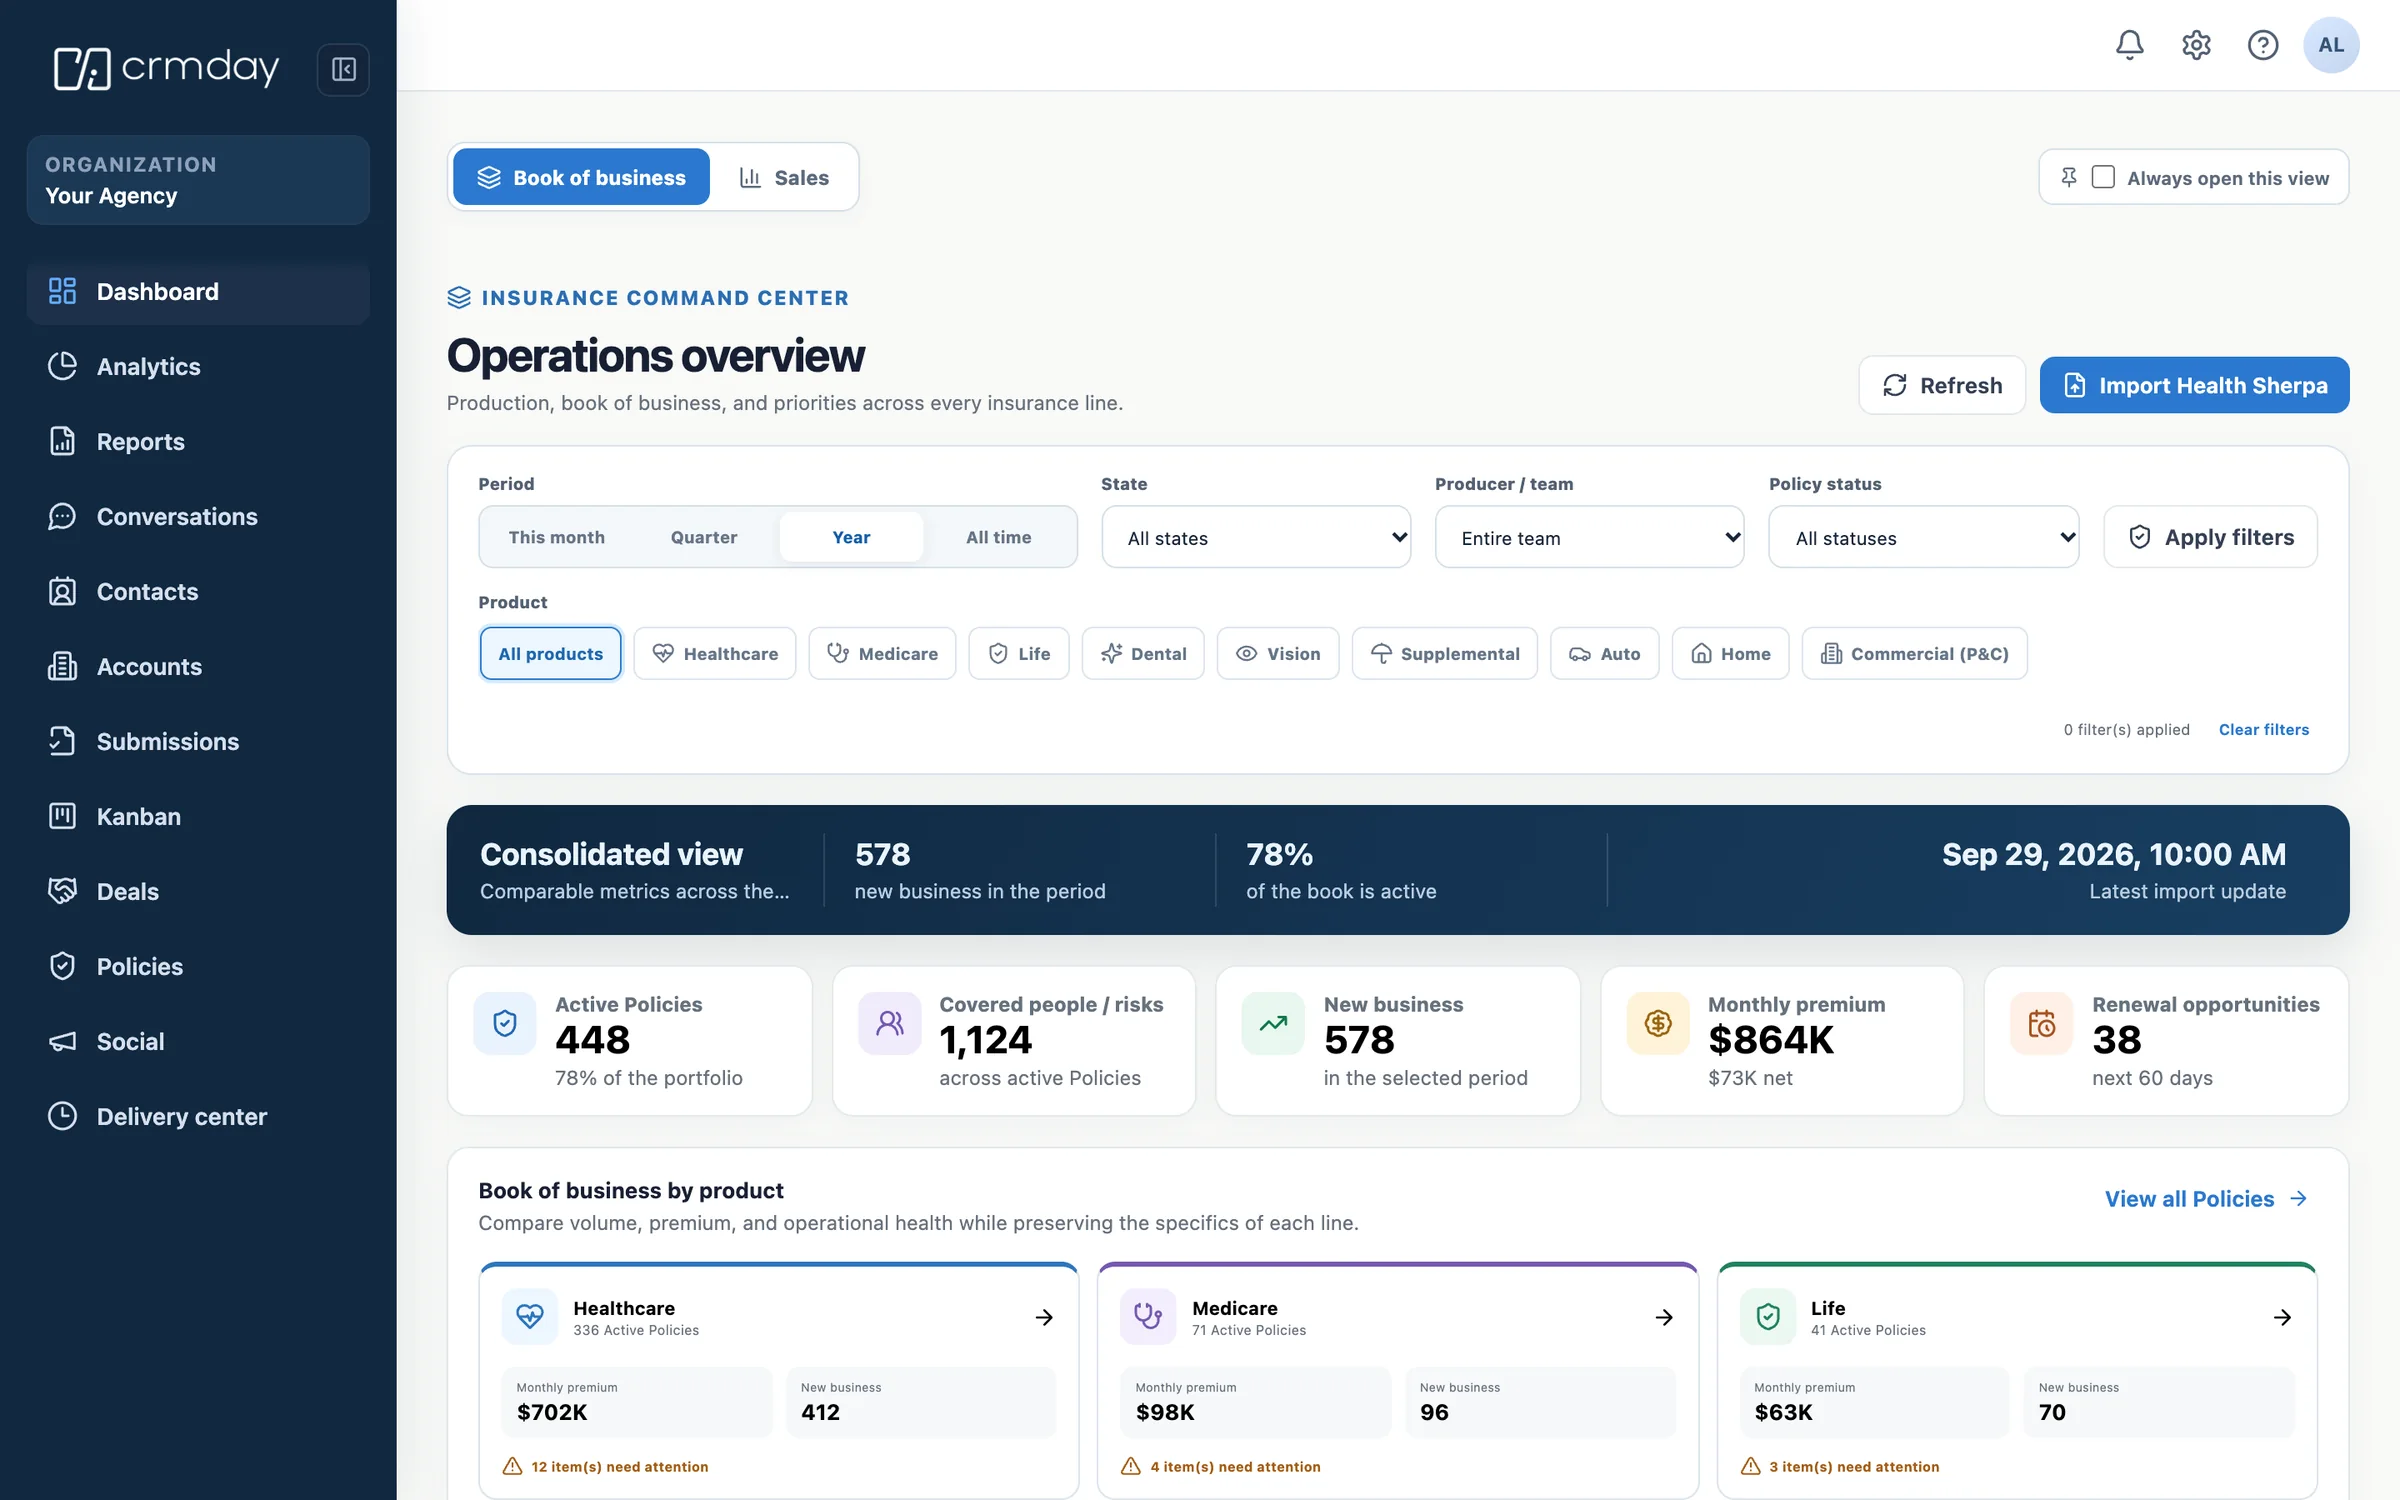Open settings gear in top bar
The width and height of the screenshot is (2400, 1500).
pyautogui.click(x=2196, y=45)
